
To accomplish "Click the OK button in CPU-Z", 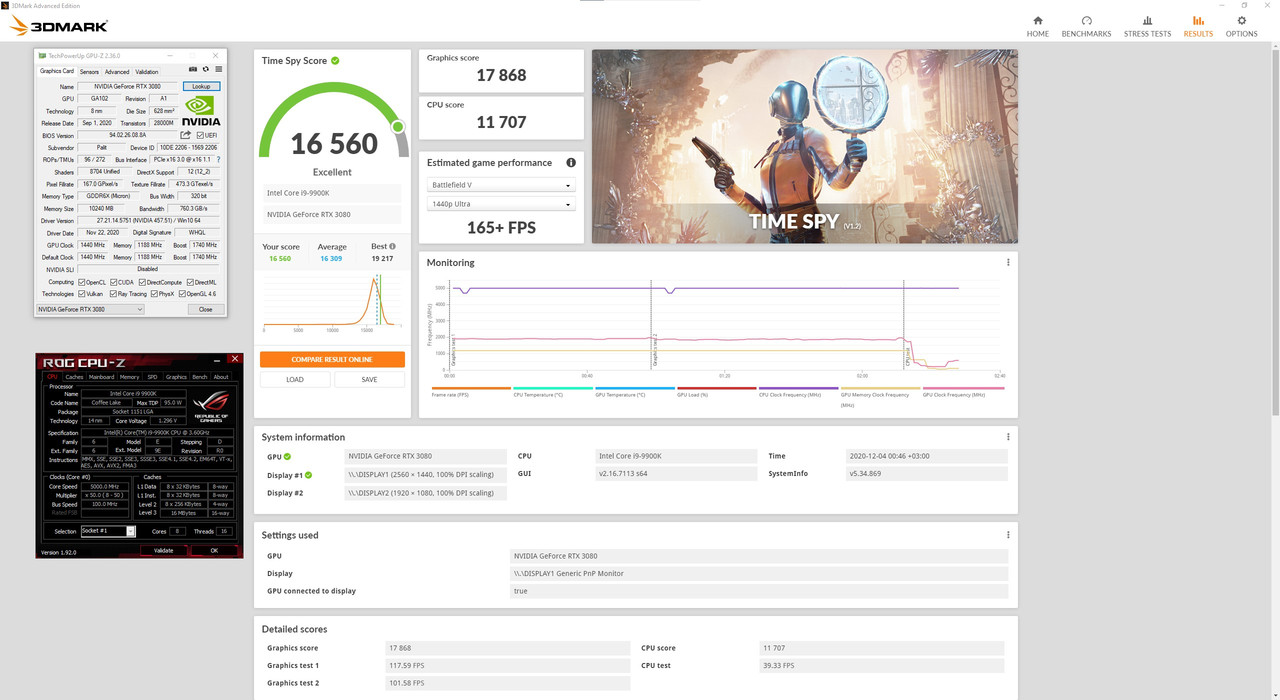I will click(213, 550).
